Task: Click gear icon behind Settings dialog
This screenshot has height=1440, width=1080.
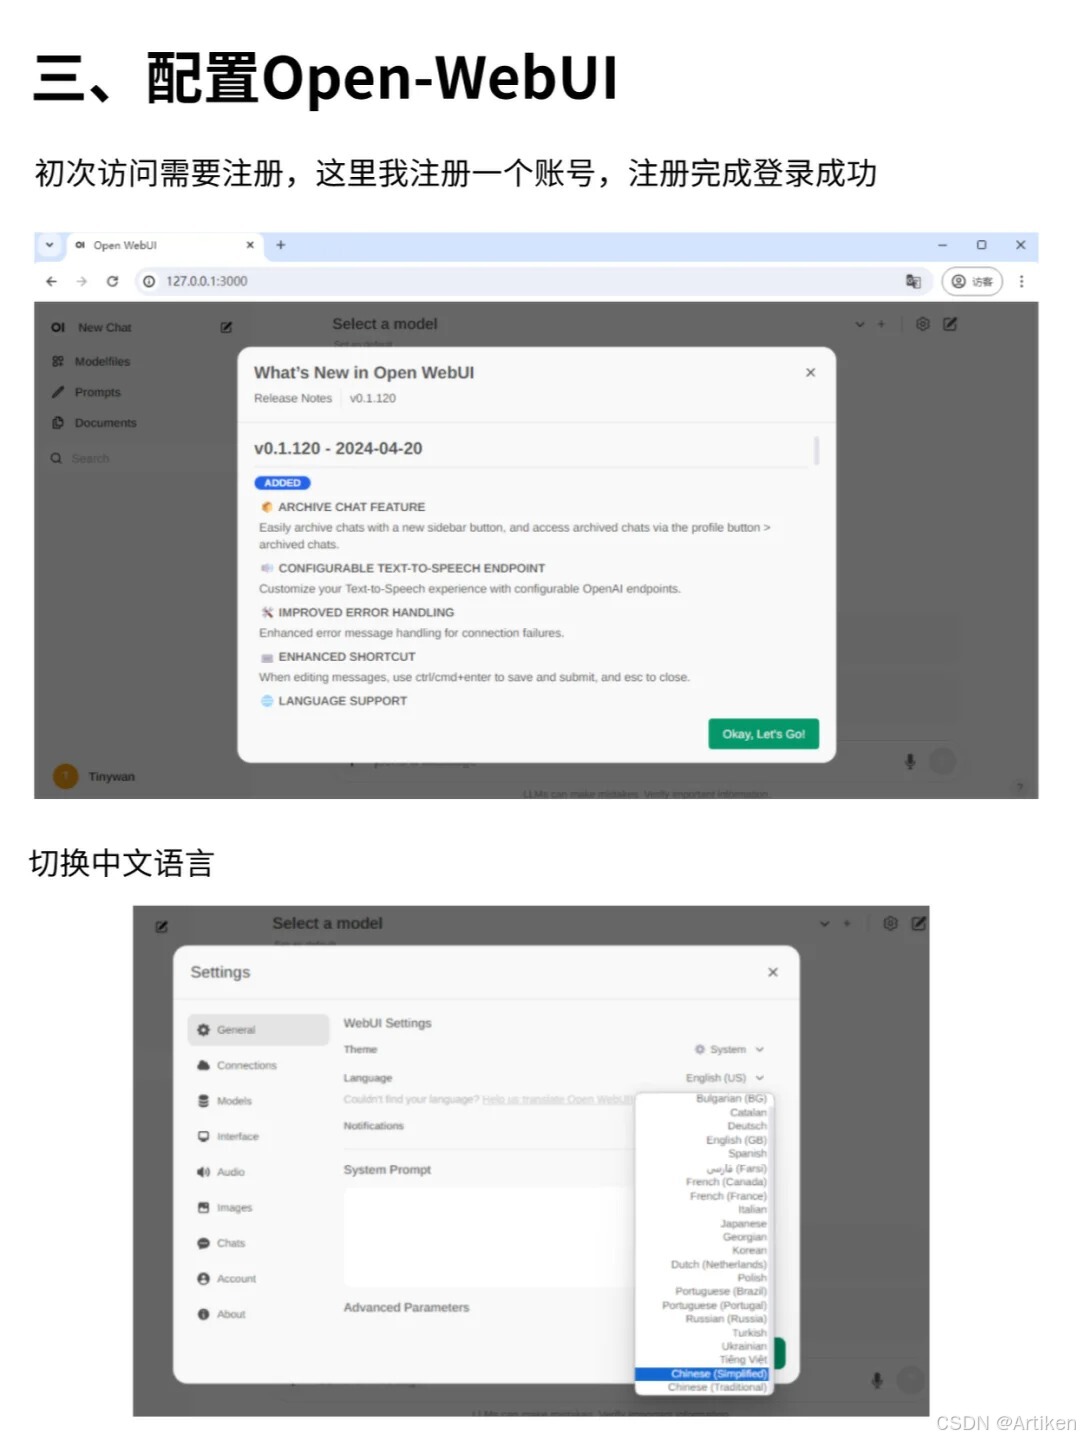Action: point(890,923)
